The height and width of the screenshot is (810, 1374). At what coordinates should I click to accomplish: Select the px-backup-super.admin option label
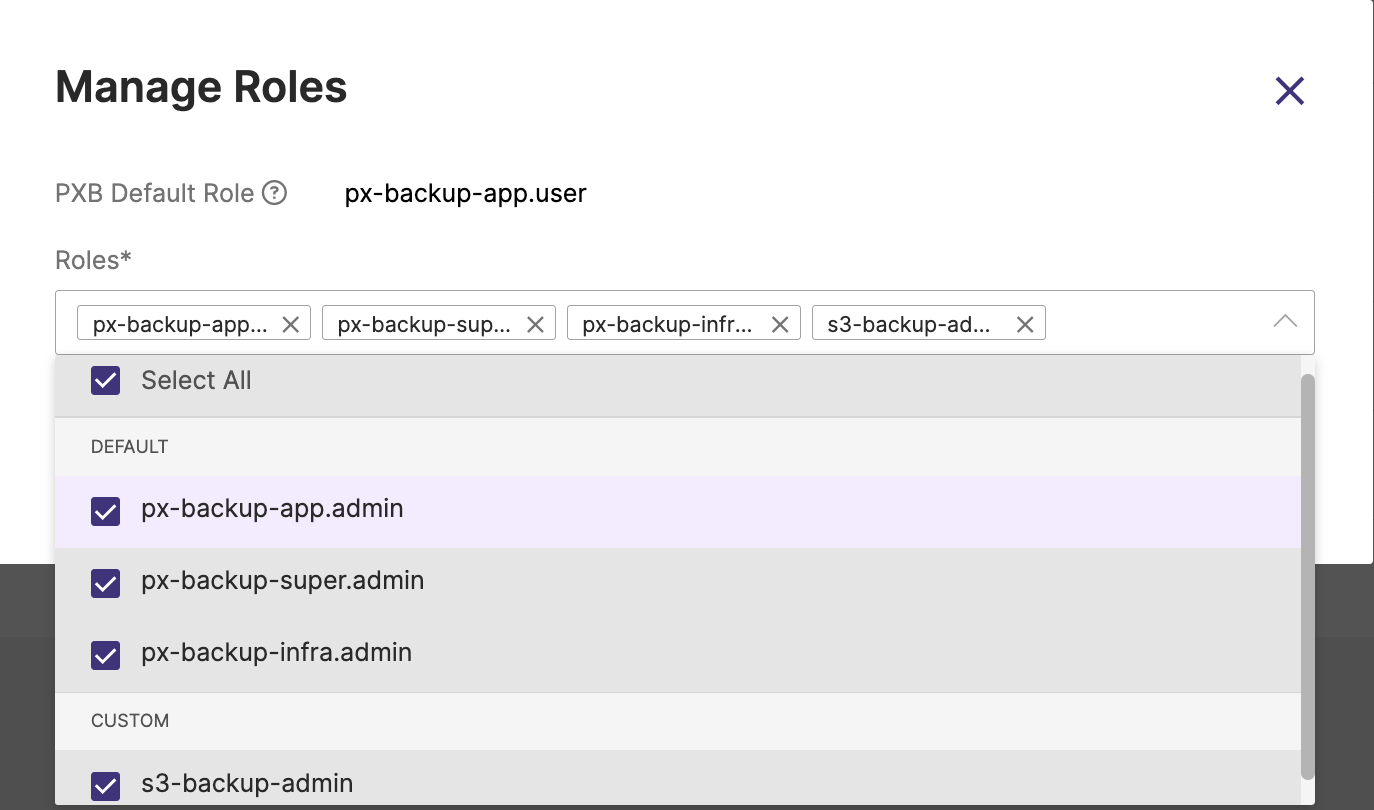283,581
